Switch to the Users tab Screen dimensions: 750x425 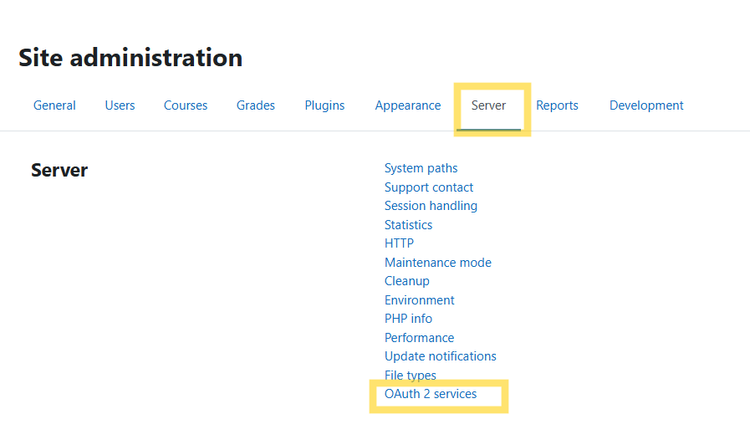[x=120, y=105]
